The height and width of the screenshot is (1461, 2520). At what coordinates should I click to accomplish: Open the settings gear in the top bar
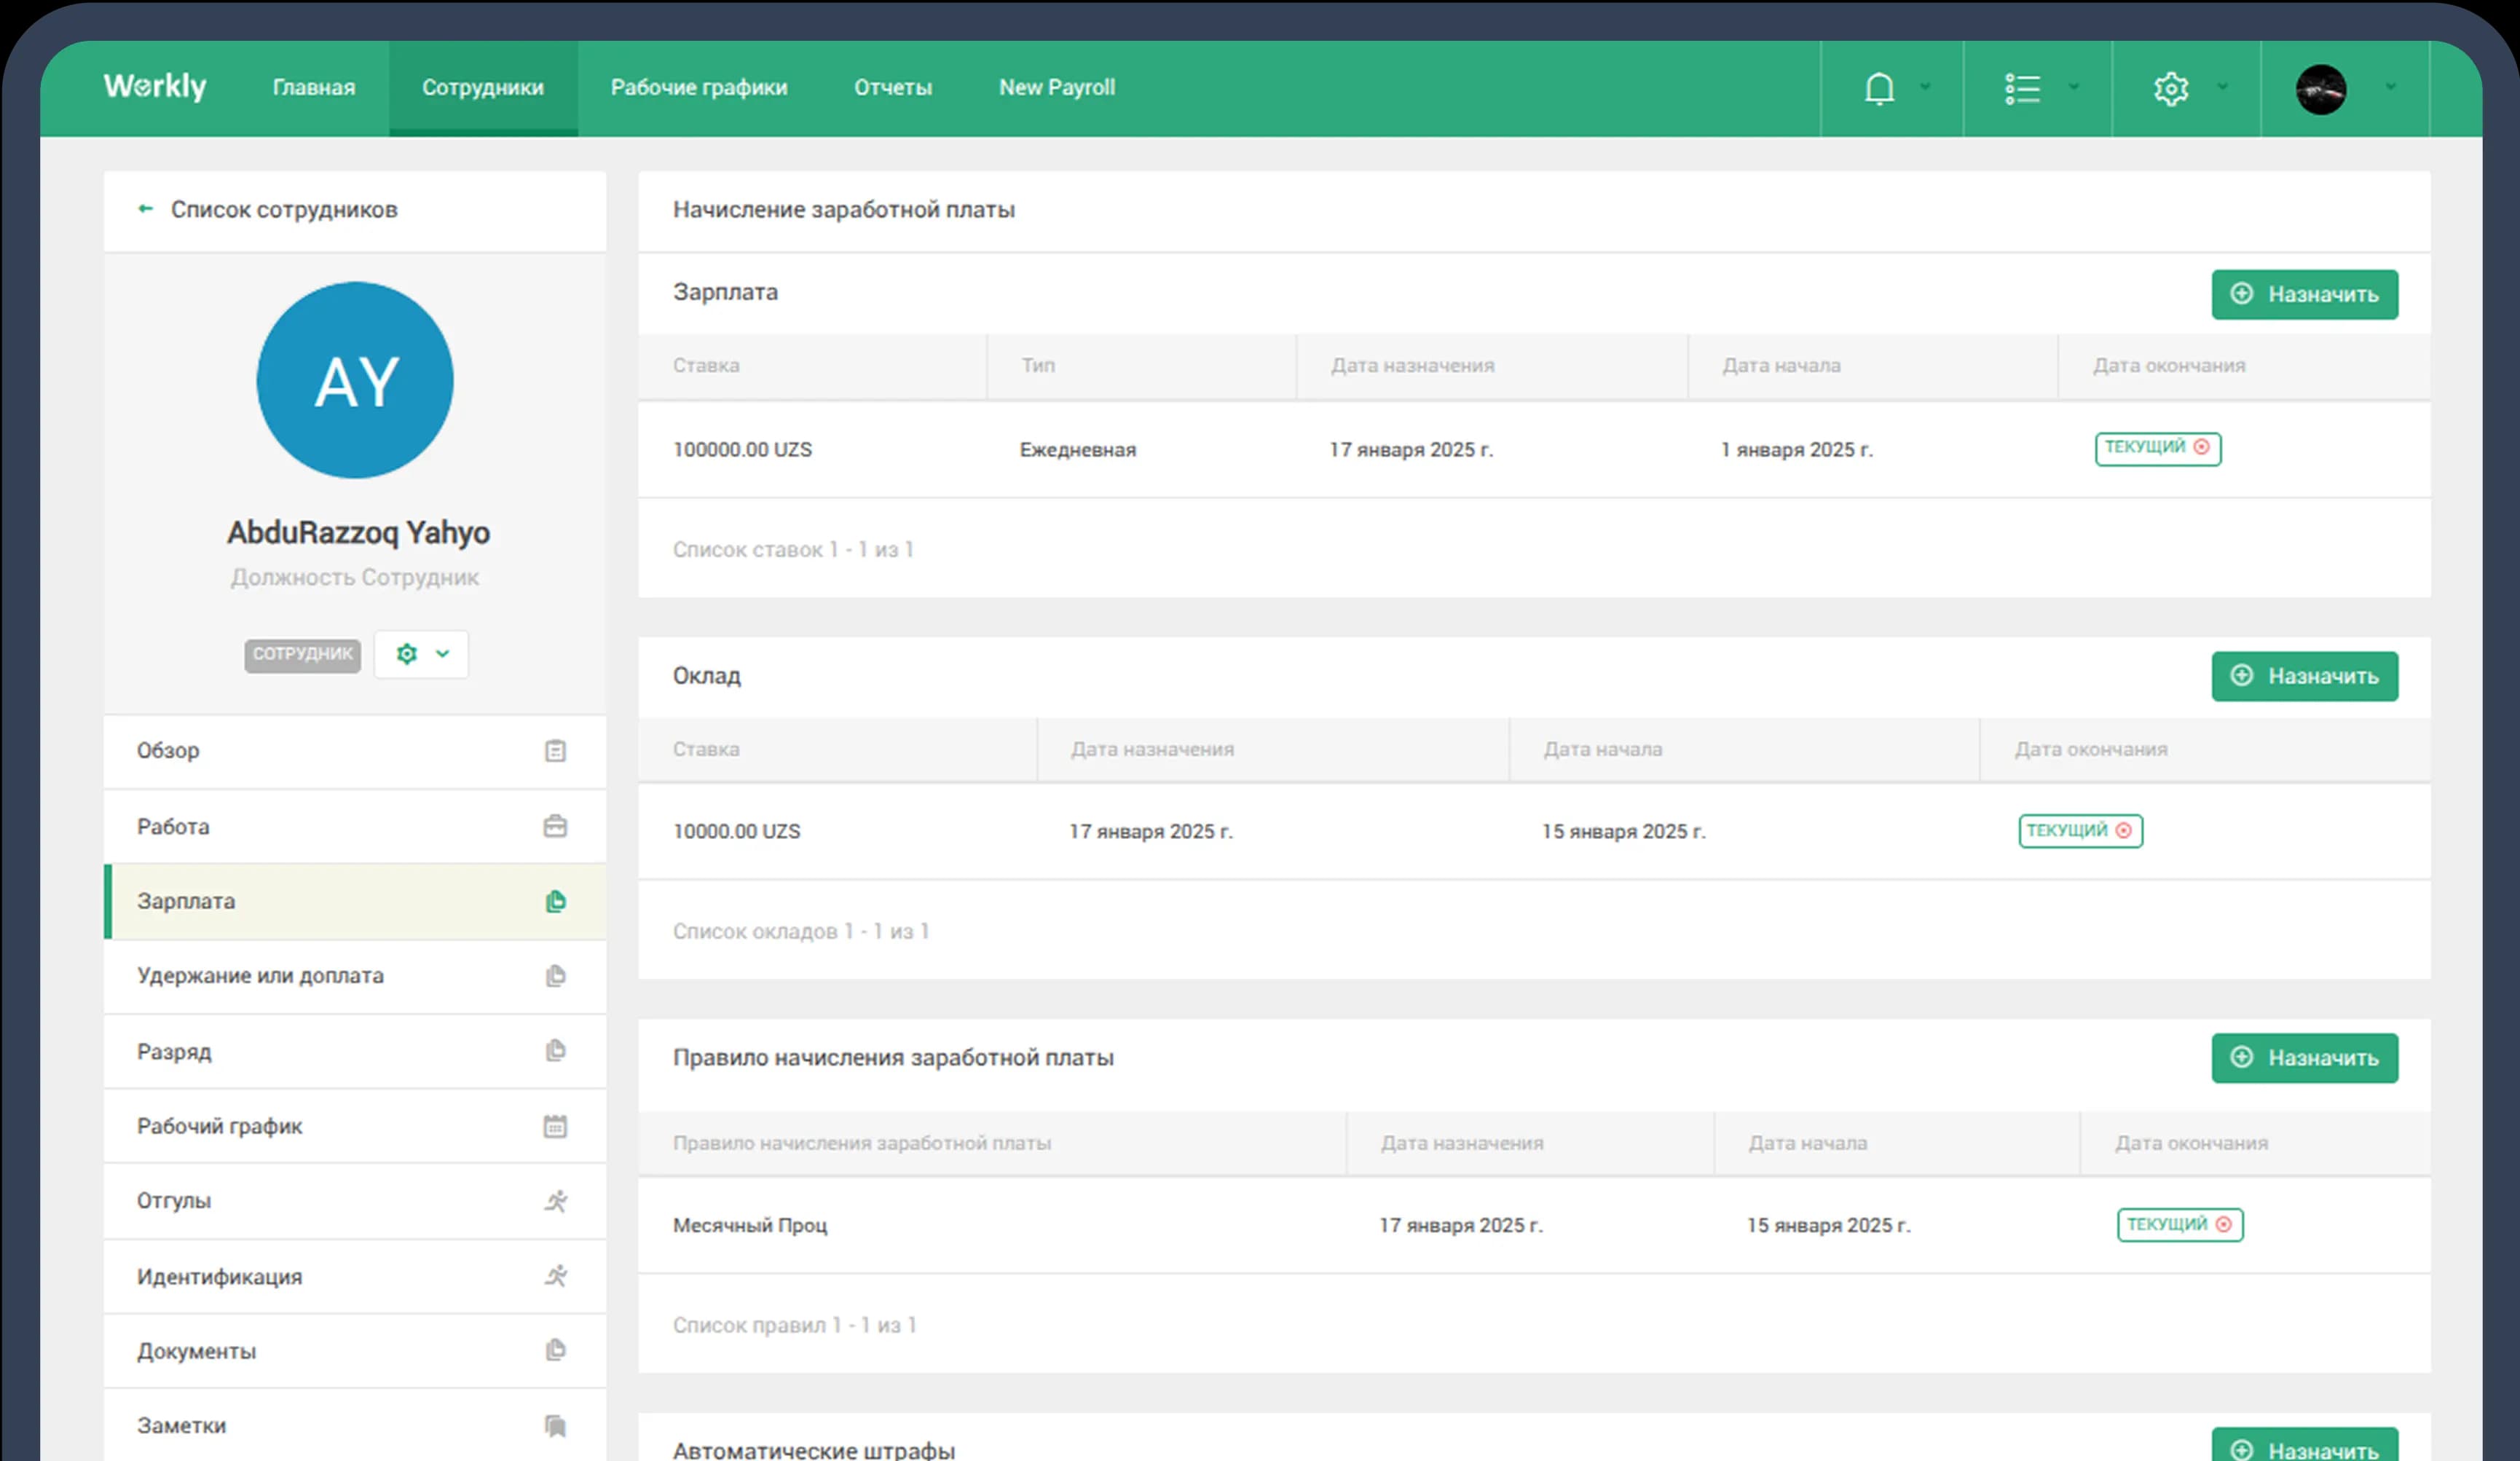tap(2171, 88)
